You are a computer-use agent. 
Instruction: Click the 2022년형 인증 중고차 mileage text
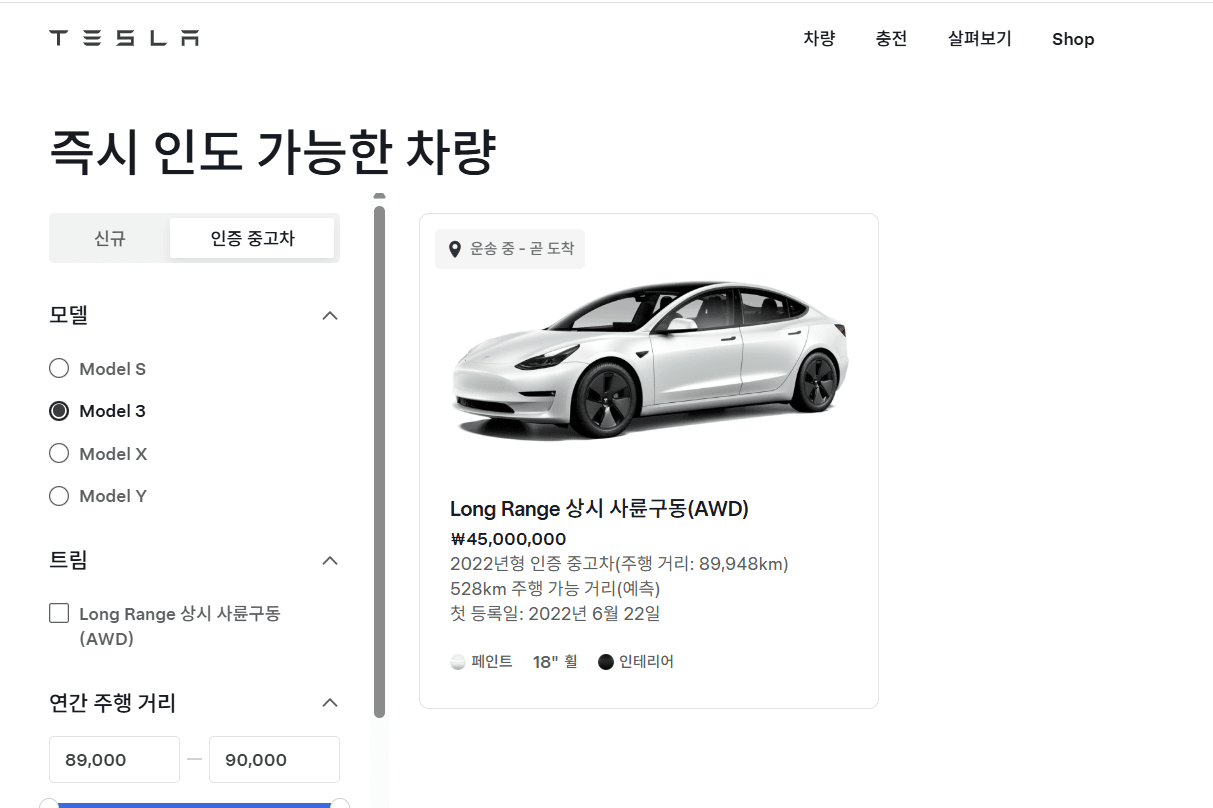pos(619,564)
